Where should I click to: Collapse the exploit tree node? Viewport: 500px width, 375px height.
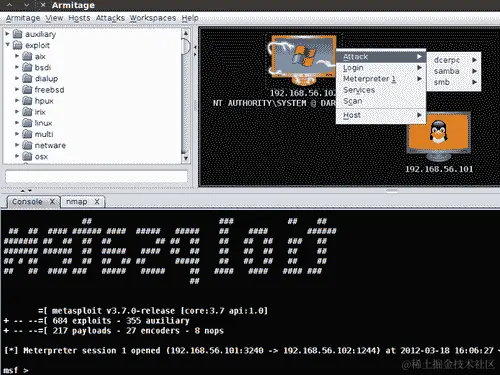(7, 45)
